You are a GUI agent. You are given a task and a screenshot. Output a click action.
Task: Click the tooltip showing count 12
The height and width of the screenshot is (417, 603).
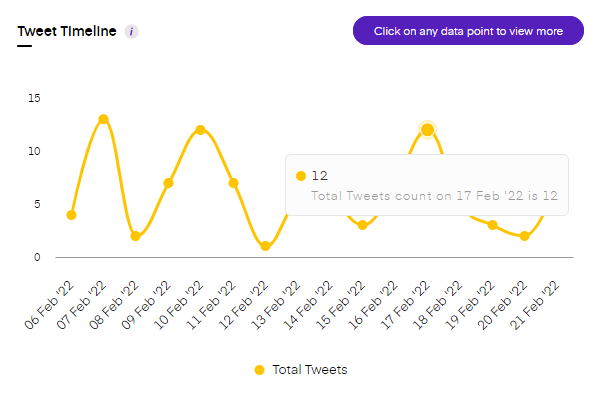pyautogui.click(x=427, y=185)
